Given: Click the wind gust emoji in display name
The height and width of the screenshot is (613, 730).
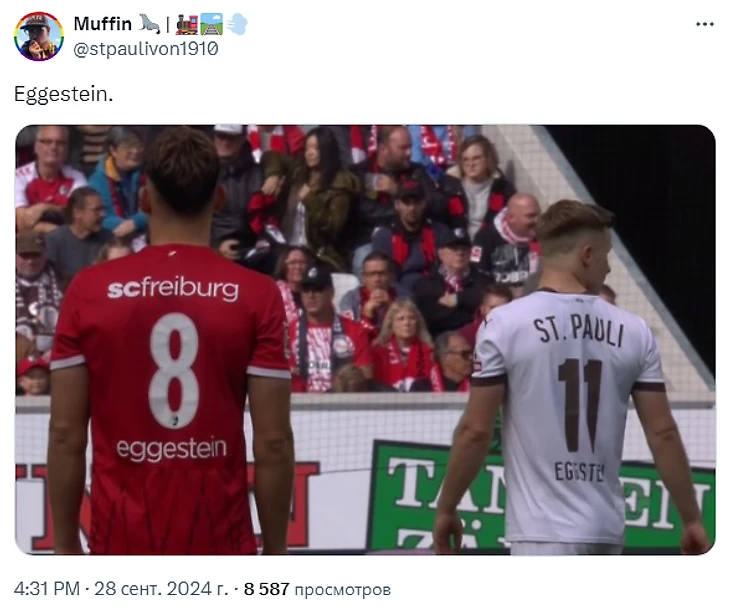Looking at the screenshot, I should [x=237, y=24].
